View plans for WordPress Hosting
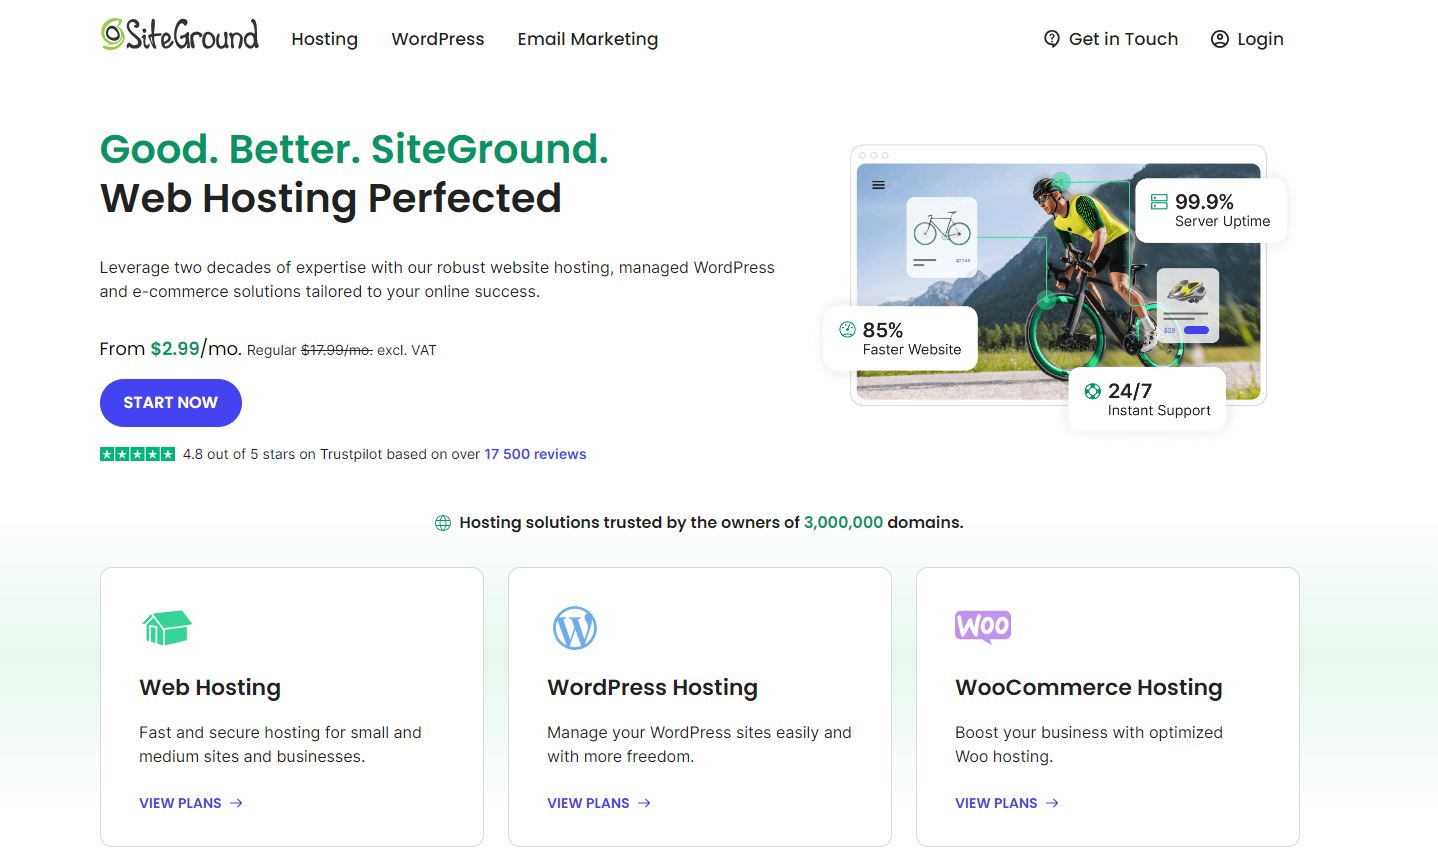This screenshot has width=1438, height=865. pyautogui.click(x=598, y=803)
